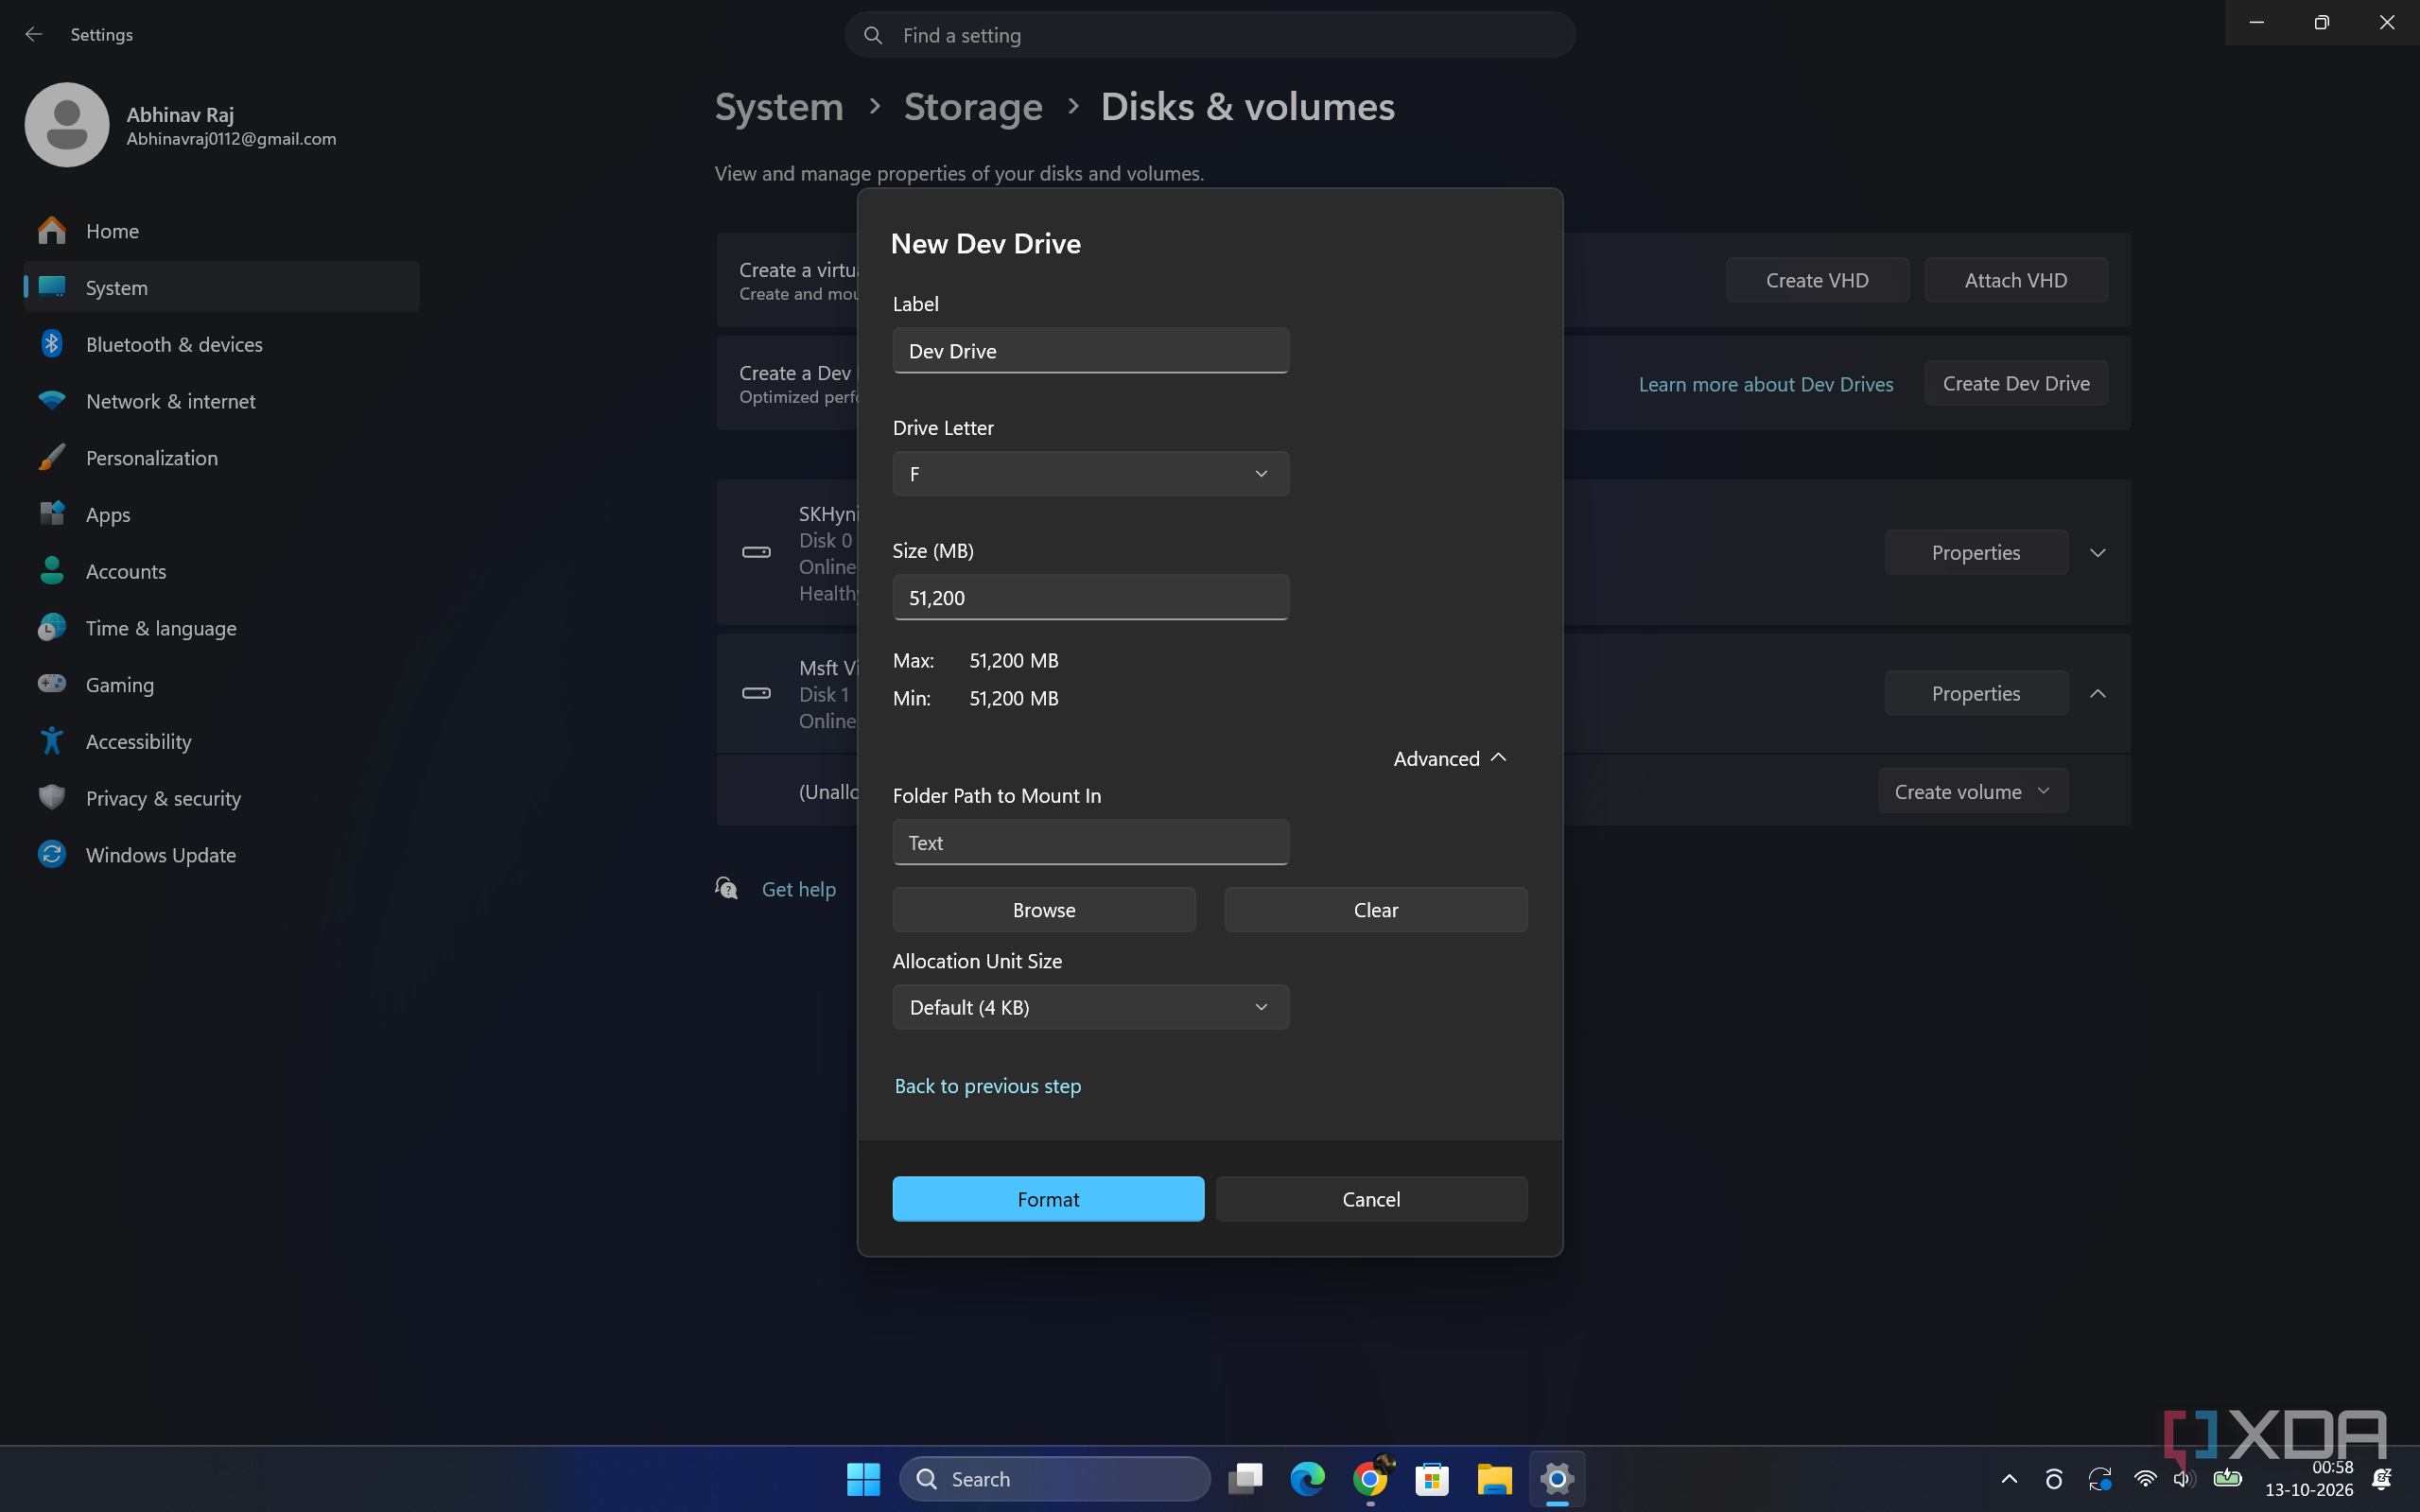This screenshot has height=1512, width=2420.
Task: Click the volume speaker tray icon
Action: point(2184,1478)
